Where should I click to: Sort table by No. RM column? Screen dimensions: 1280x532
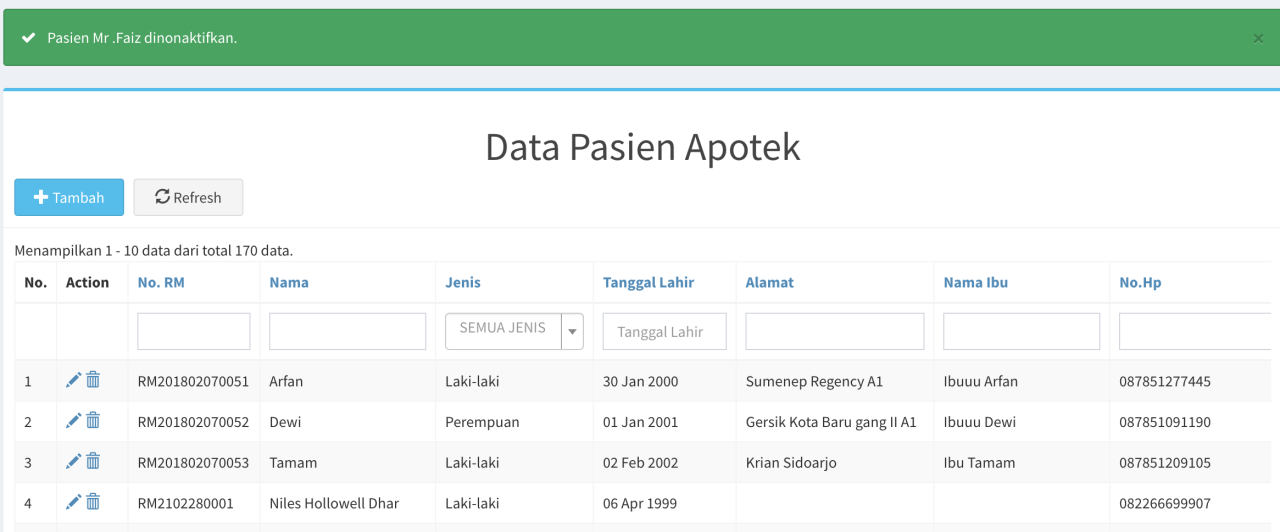tap(161, 283)
